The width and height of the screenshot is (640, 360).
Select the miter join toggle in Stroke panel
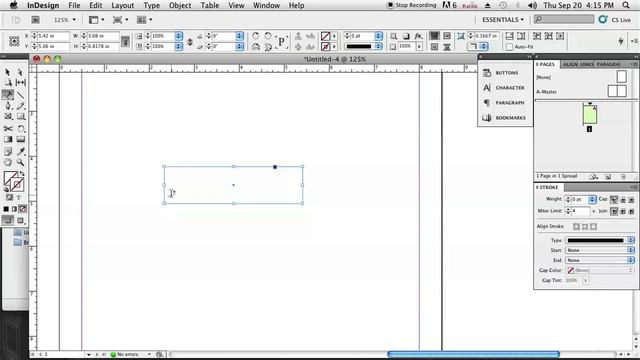pyautogui.click(x=614, y=211)
